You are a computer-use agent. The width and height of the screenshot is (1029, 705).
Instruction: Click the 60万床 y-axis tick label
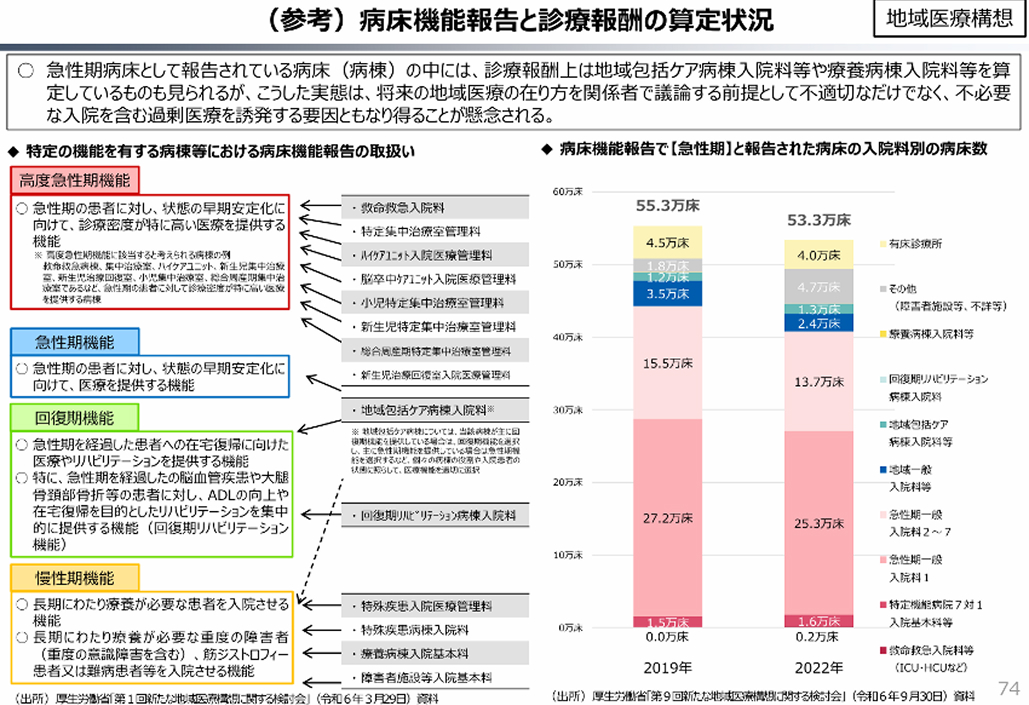tap(568, 192)
